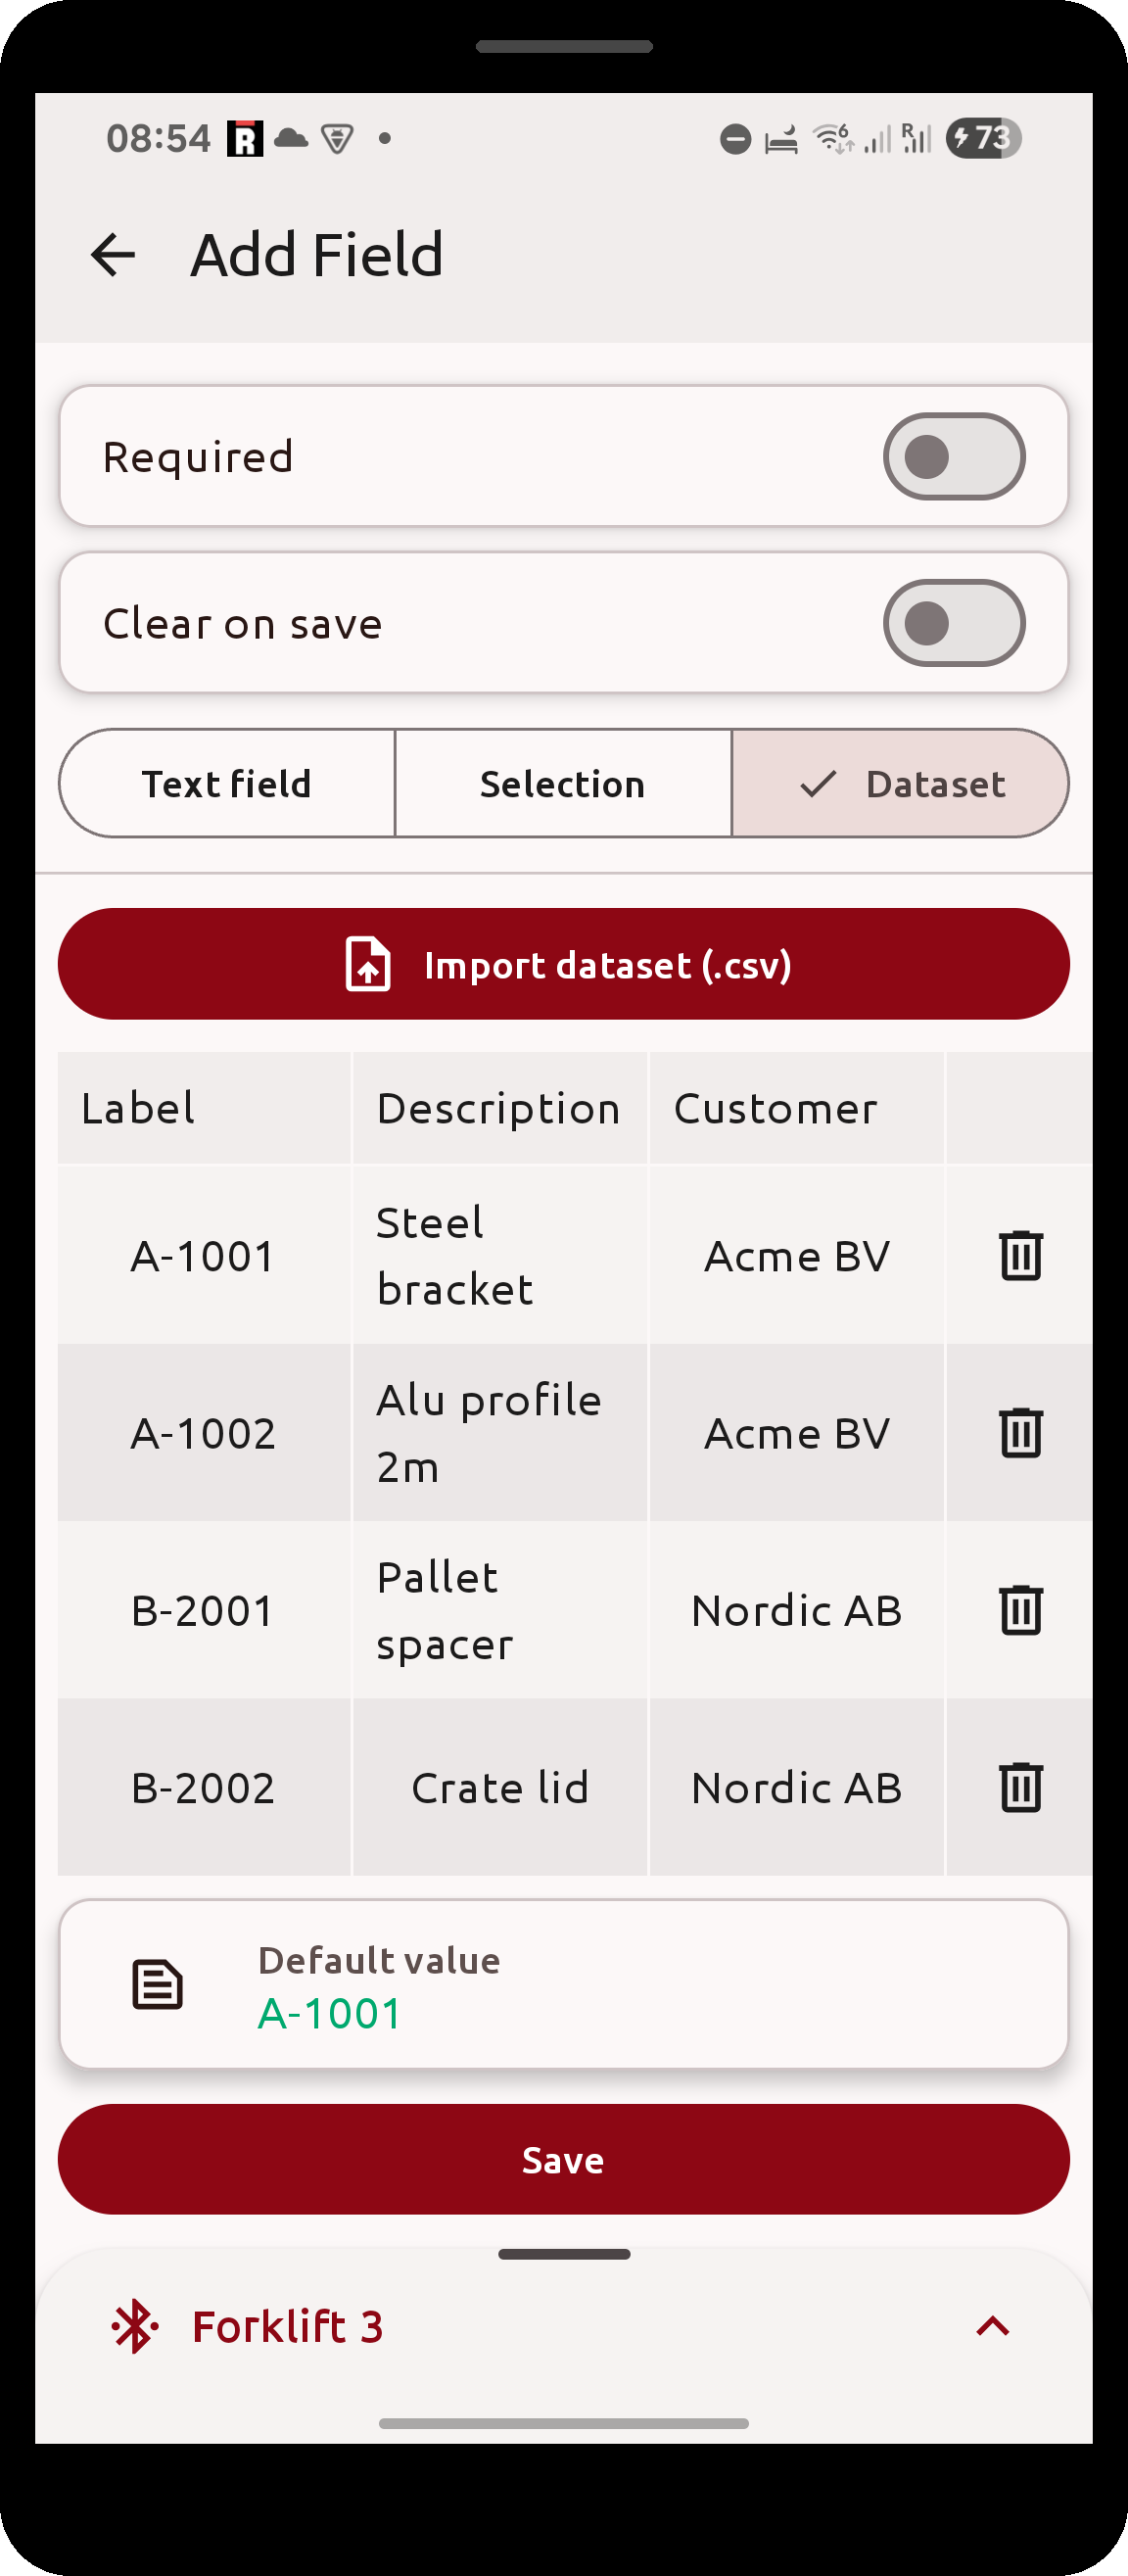Image resolution: width=1128 pixels, height=2576 pixels.
Task: Remove the B-2001 Pallet spacer row
Action: point(1020,1609)
